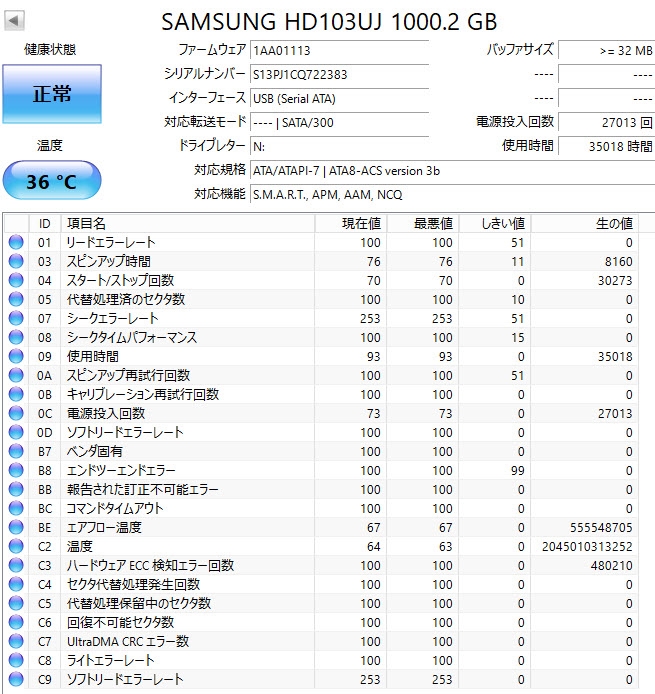This screenshot has height=694, width=655.
Task: Select status icon for BE エアフロー温度
Action: tap(16, 528)
